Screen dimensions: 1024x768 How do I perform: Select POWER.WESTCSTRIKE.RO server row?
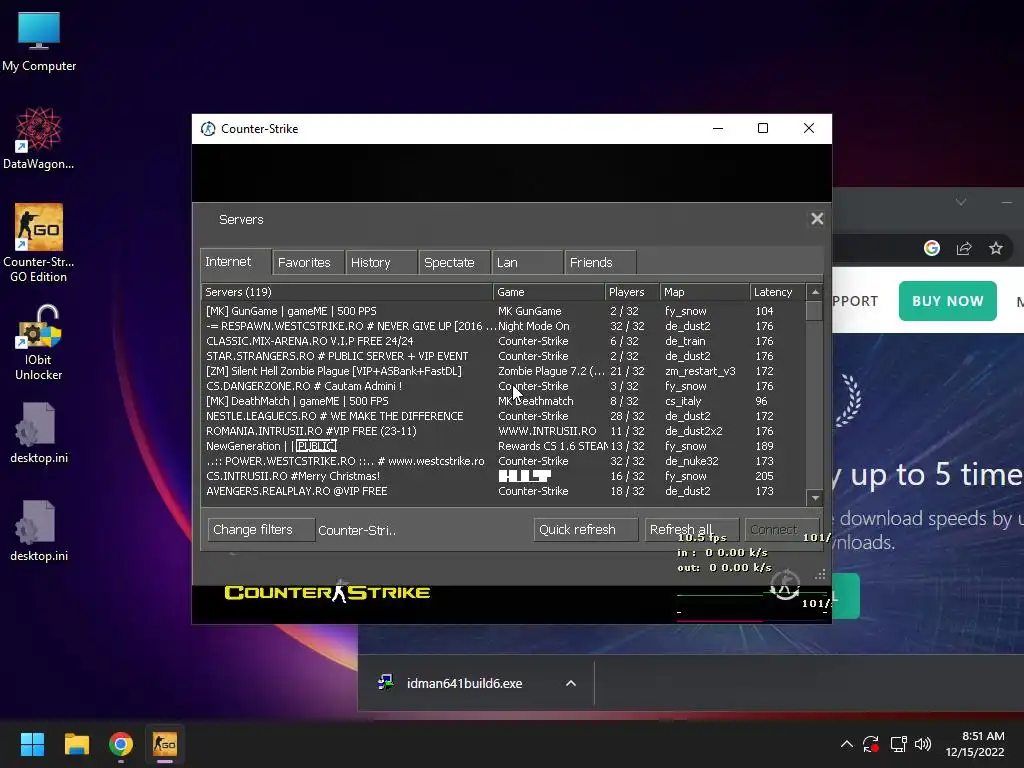504,461
